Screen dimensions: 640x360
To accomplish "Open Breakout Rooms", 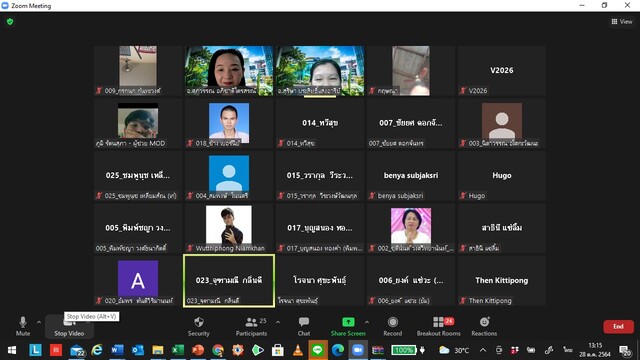I will click(x=439, y=327).
